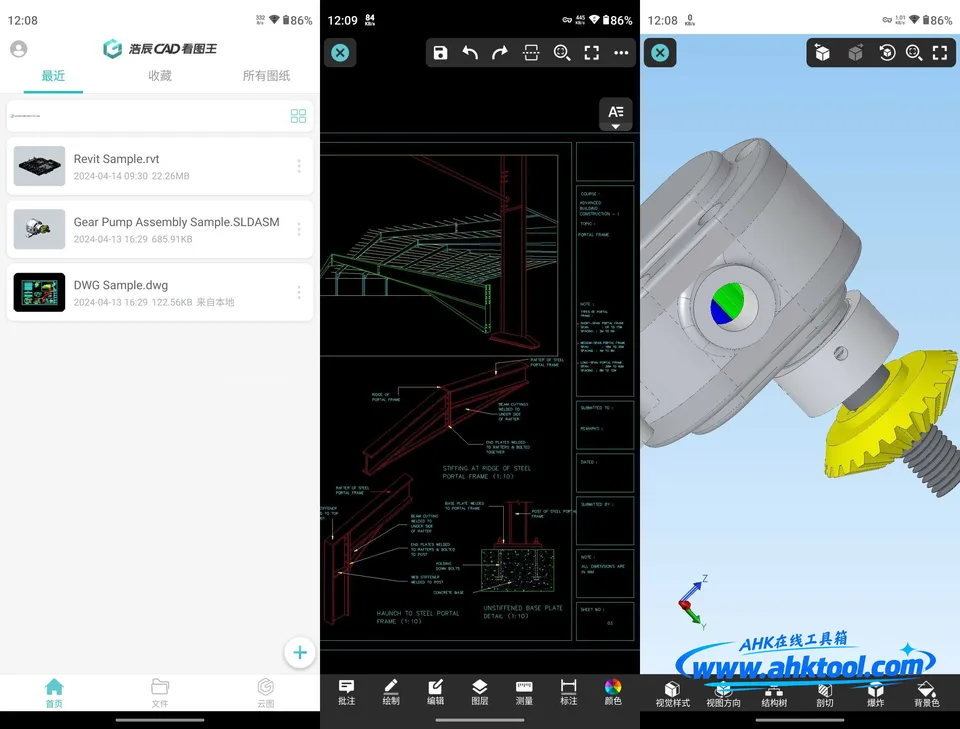960x729 pixels.
Task: Select the 标注 dimension tool
Action: pyautogui.click(x=569, y=692)
